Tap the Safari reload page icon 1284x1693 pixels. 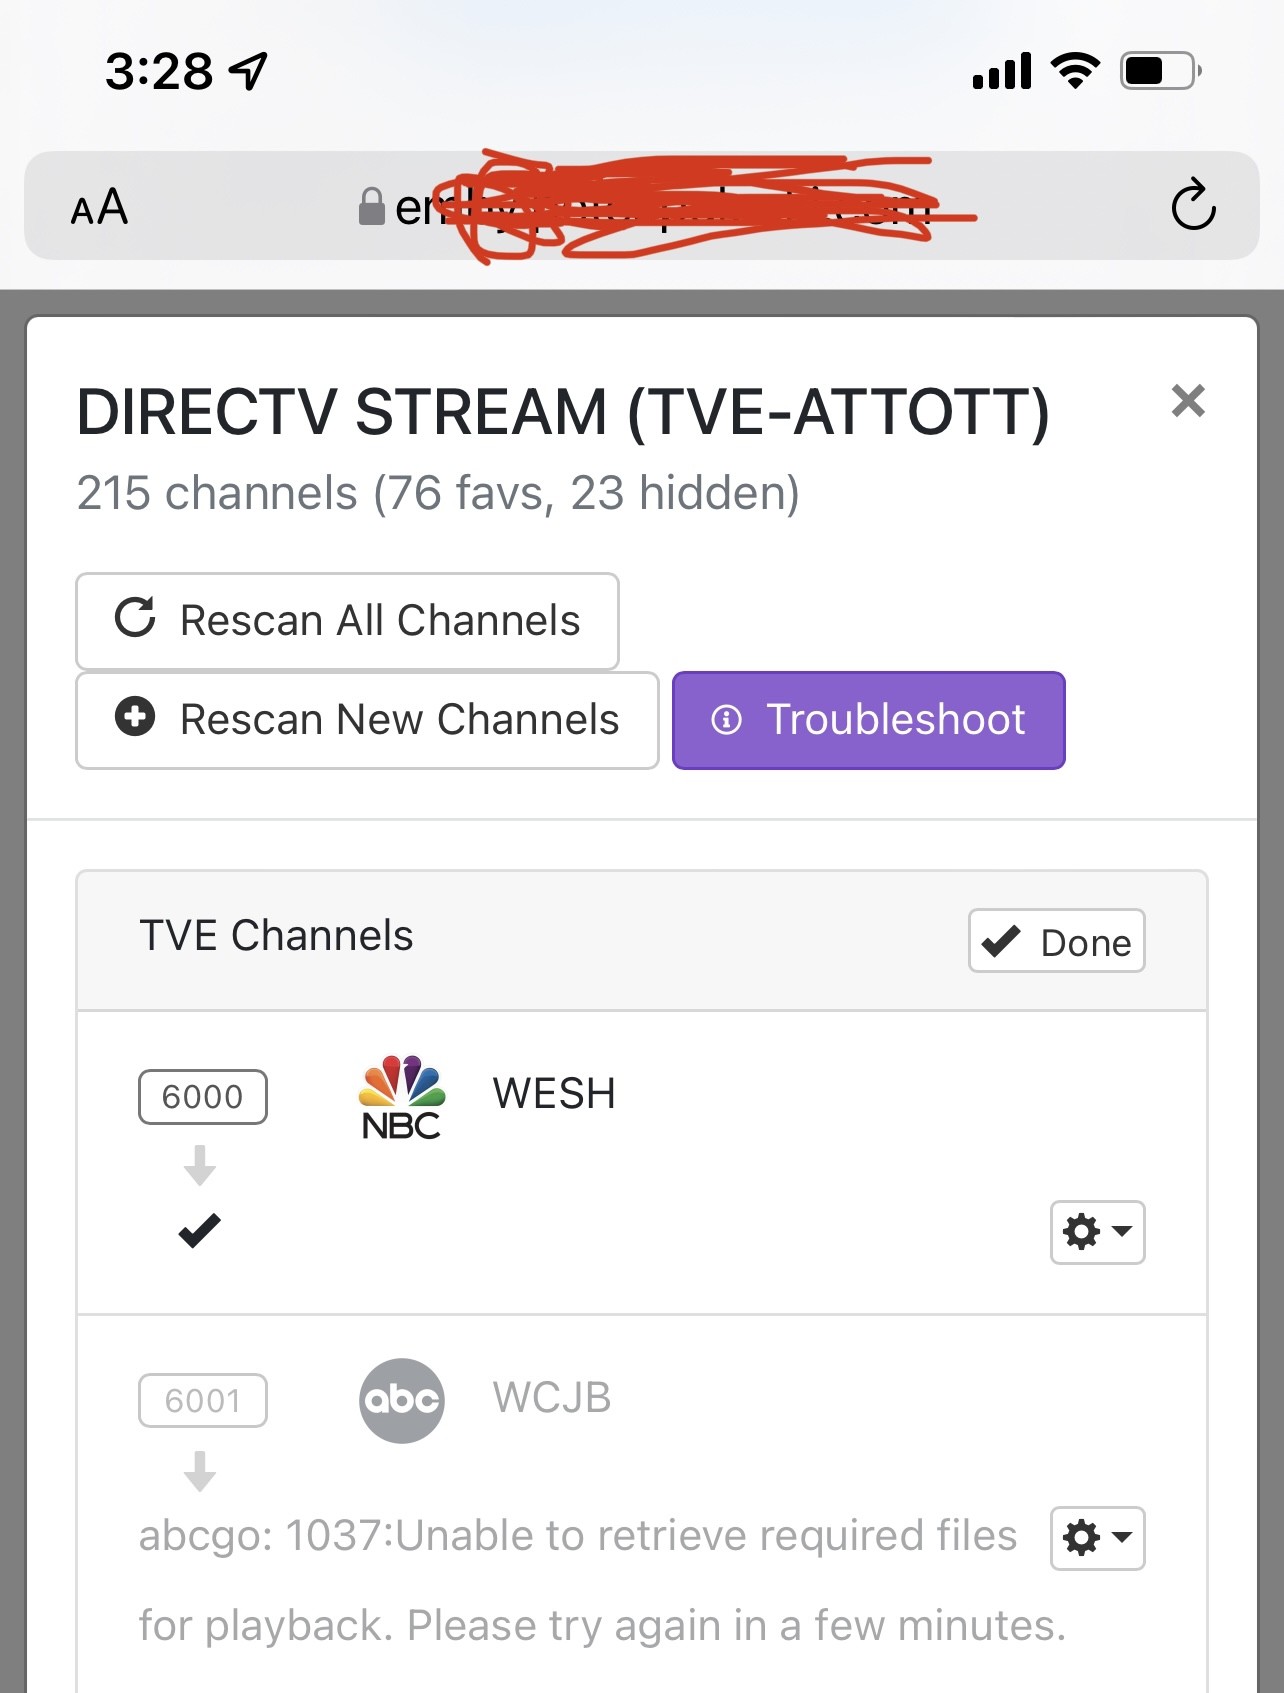coord(1193,206)
